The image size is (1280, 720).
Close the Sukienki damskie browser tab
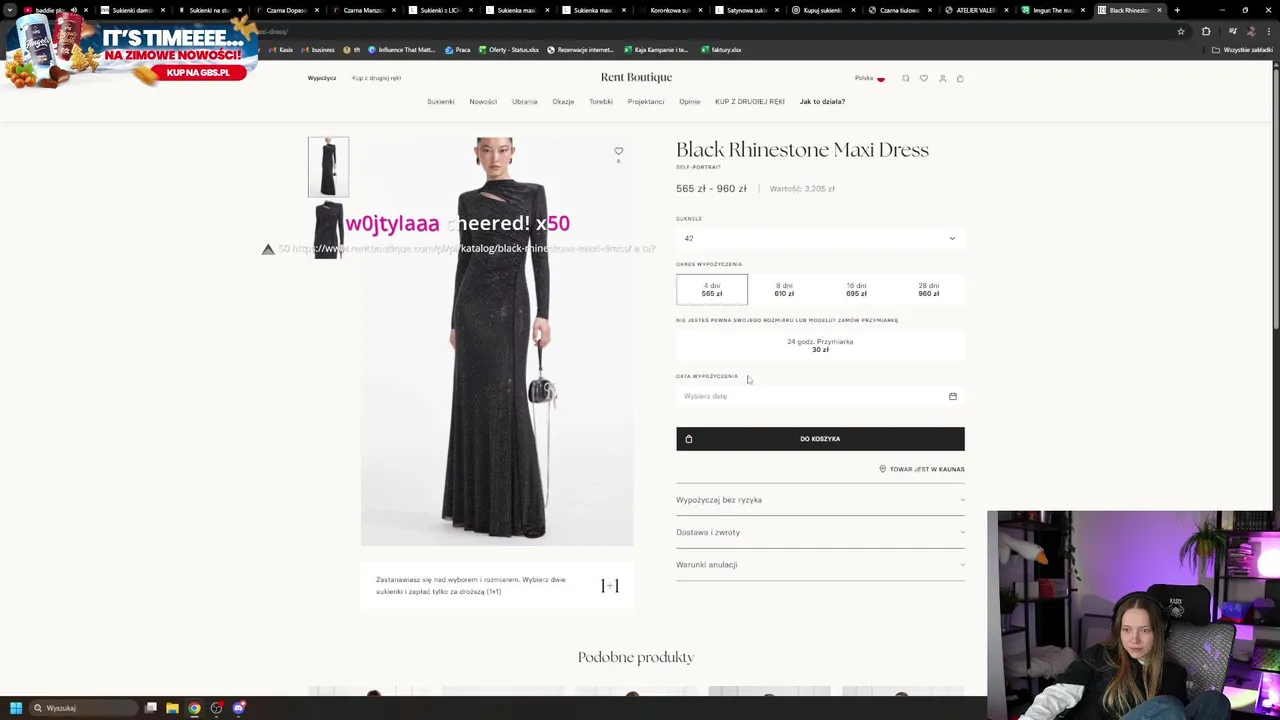coord(163,10)
